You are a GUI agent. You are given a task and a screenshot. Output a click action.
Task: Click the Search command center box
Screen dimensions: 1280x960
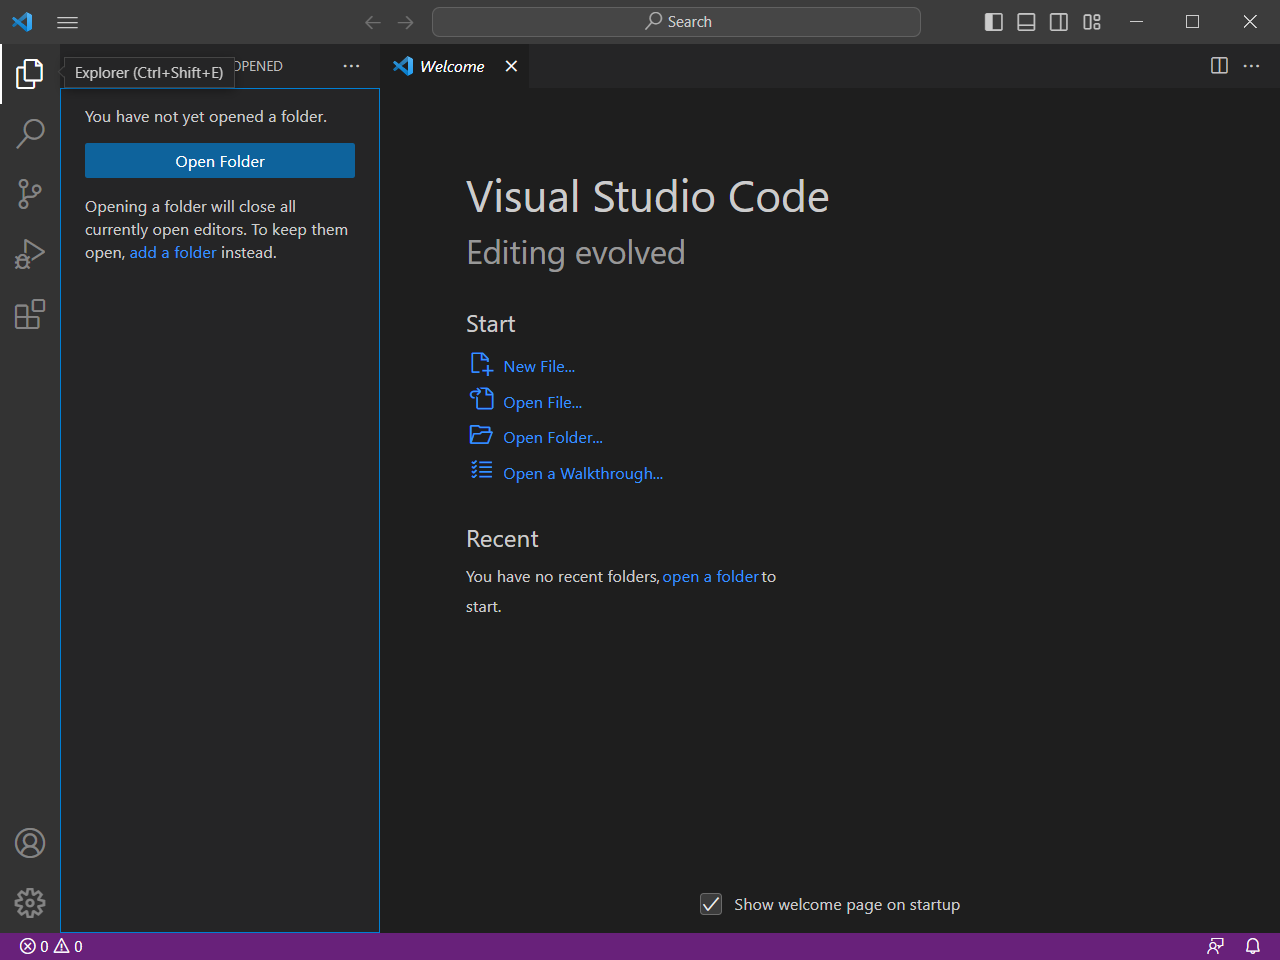coord(676,22)
